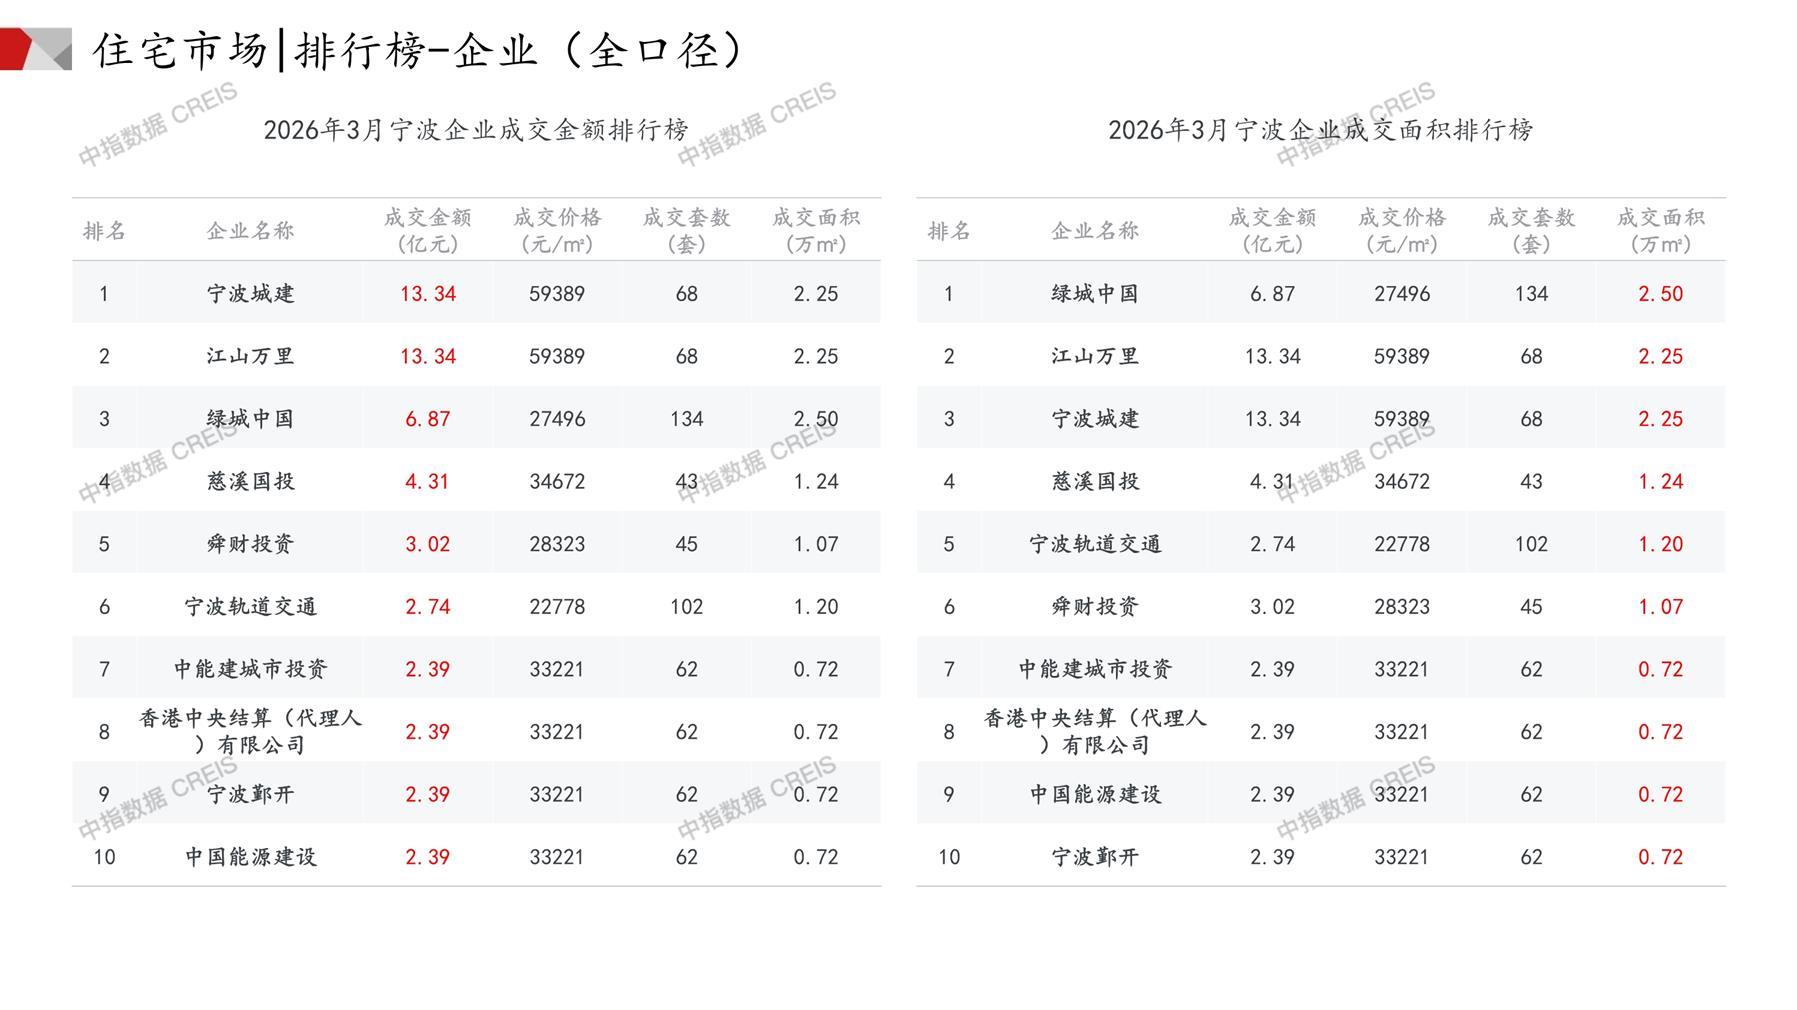The height and width of the screenshot is (1010, 1797).
Task: Select 绿城中国 in rank 1 of right table
Action: click(1095, 294)
